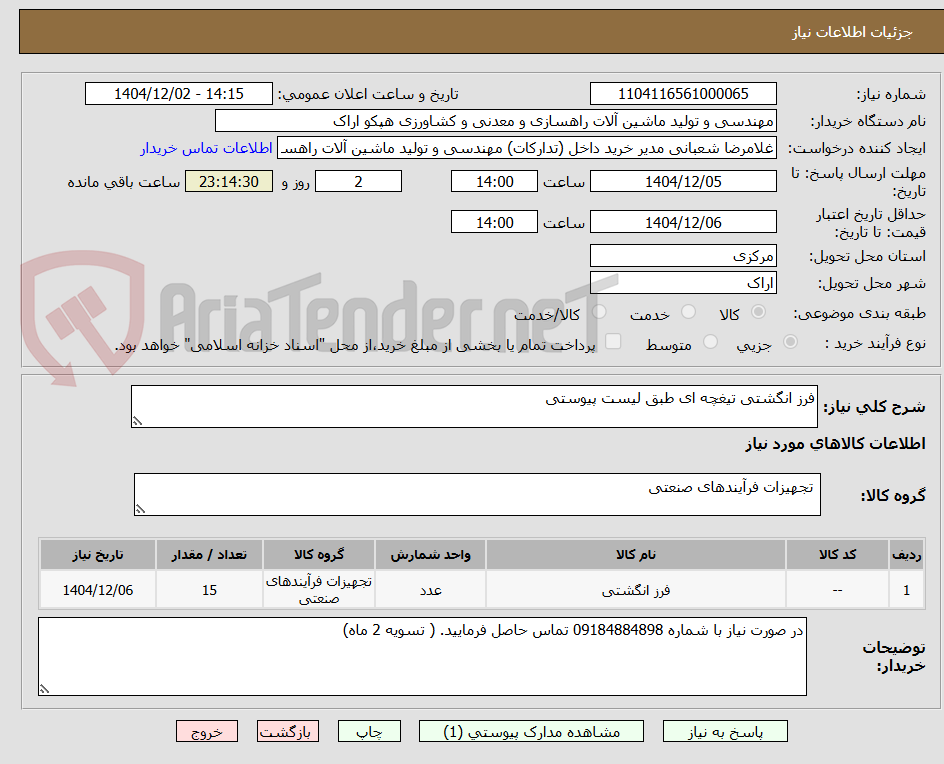This screenshot has width=944, height=764.
Task: Click the چاپ print button
Action: click(x=369, y=731)
